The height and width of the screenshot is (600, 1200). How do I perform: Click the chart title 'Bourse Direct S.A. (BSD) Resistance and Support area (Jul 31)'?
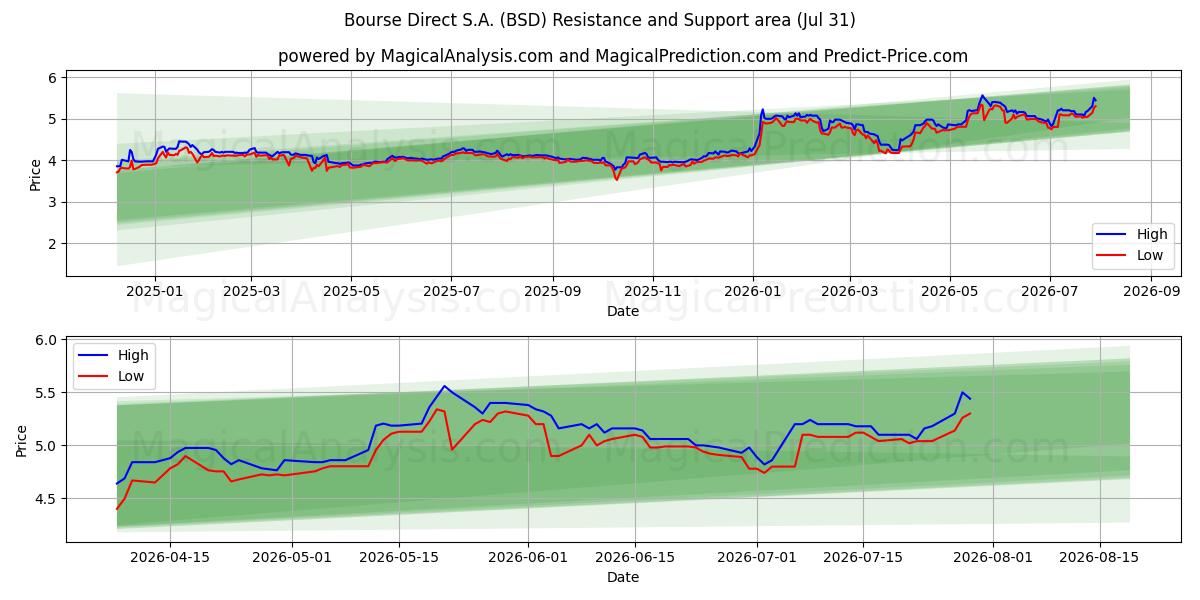click(600, 20)
